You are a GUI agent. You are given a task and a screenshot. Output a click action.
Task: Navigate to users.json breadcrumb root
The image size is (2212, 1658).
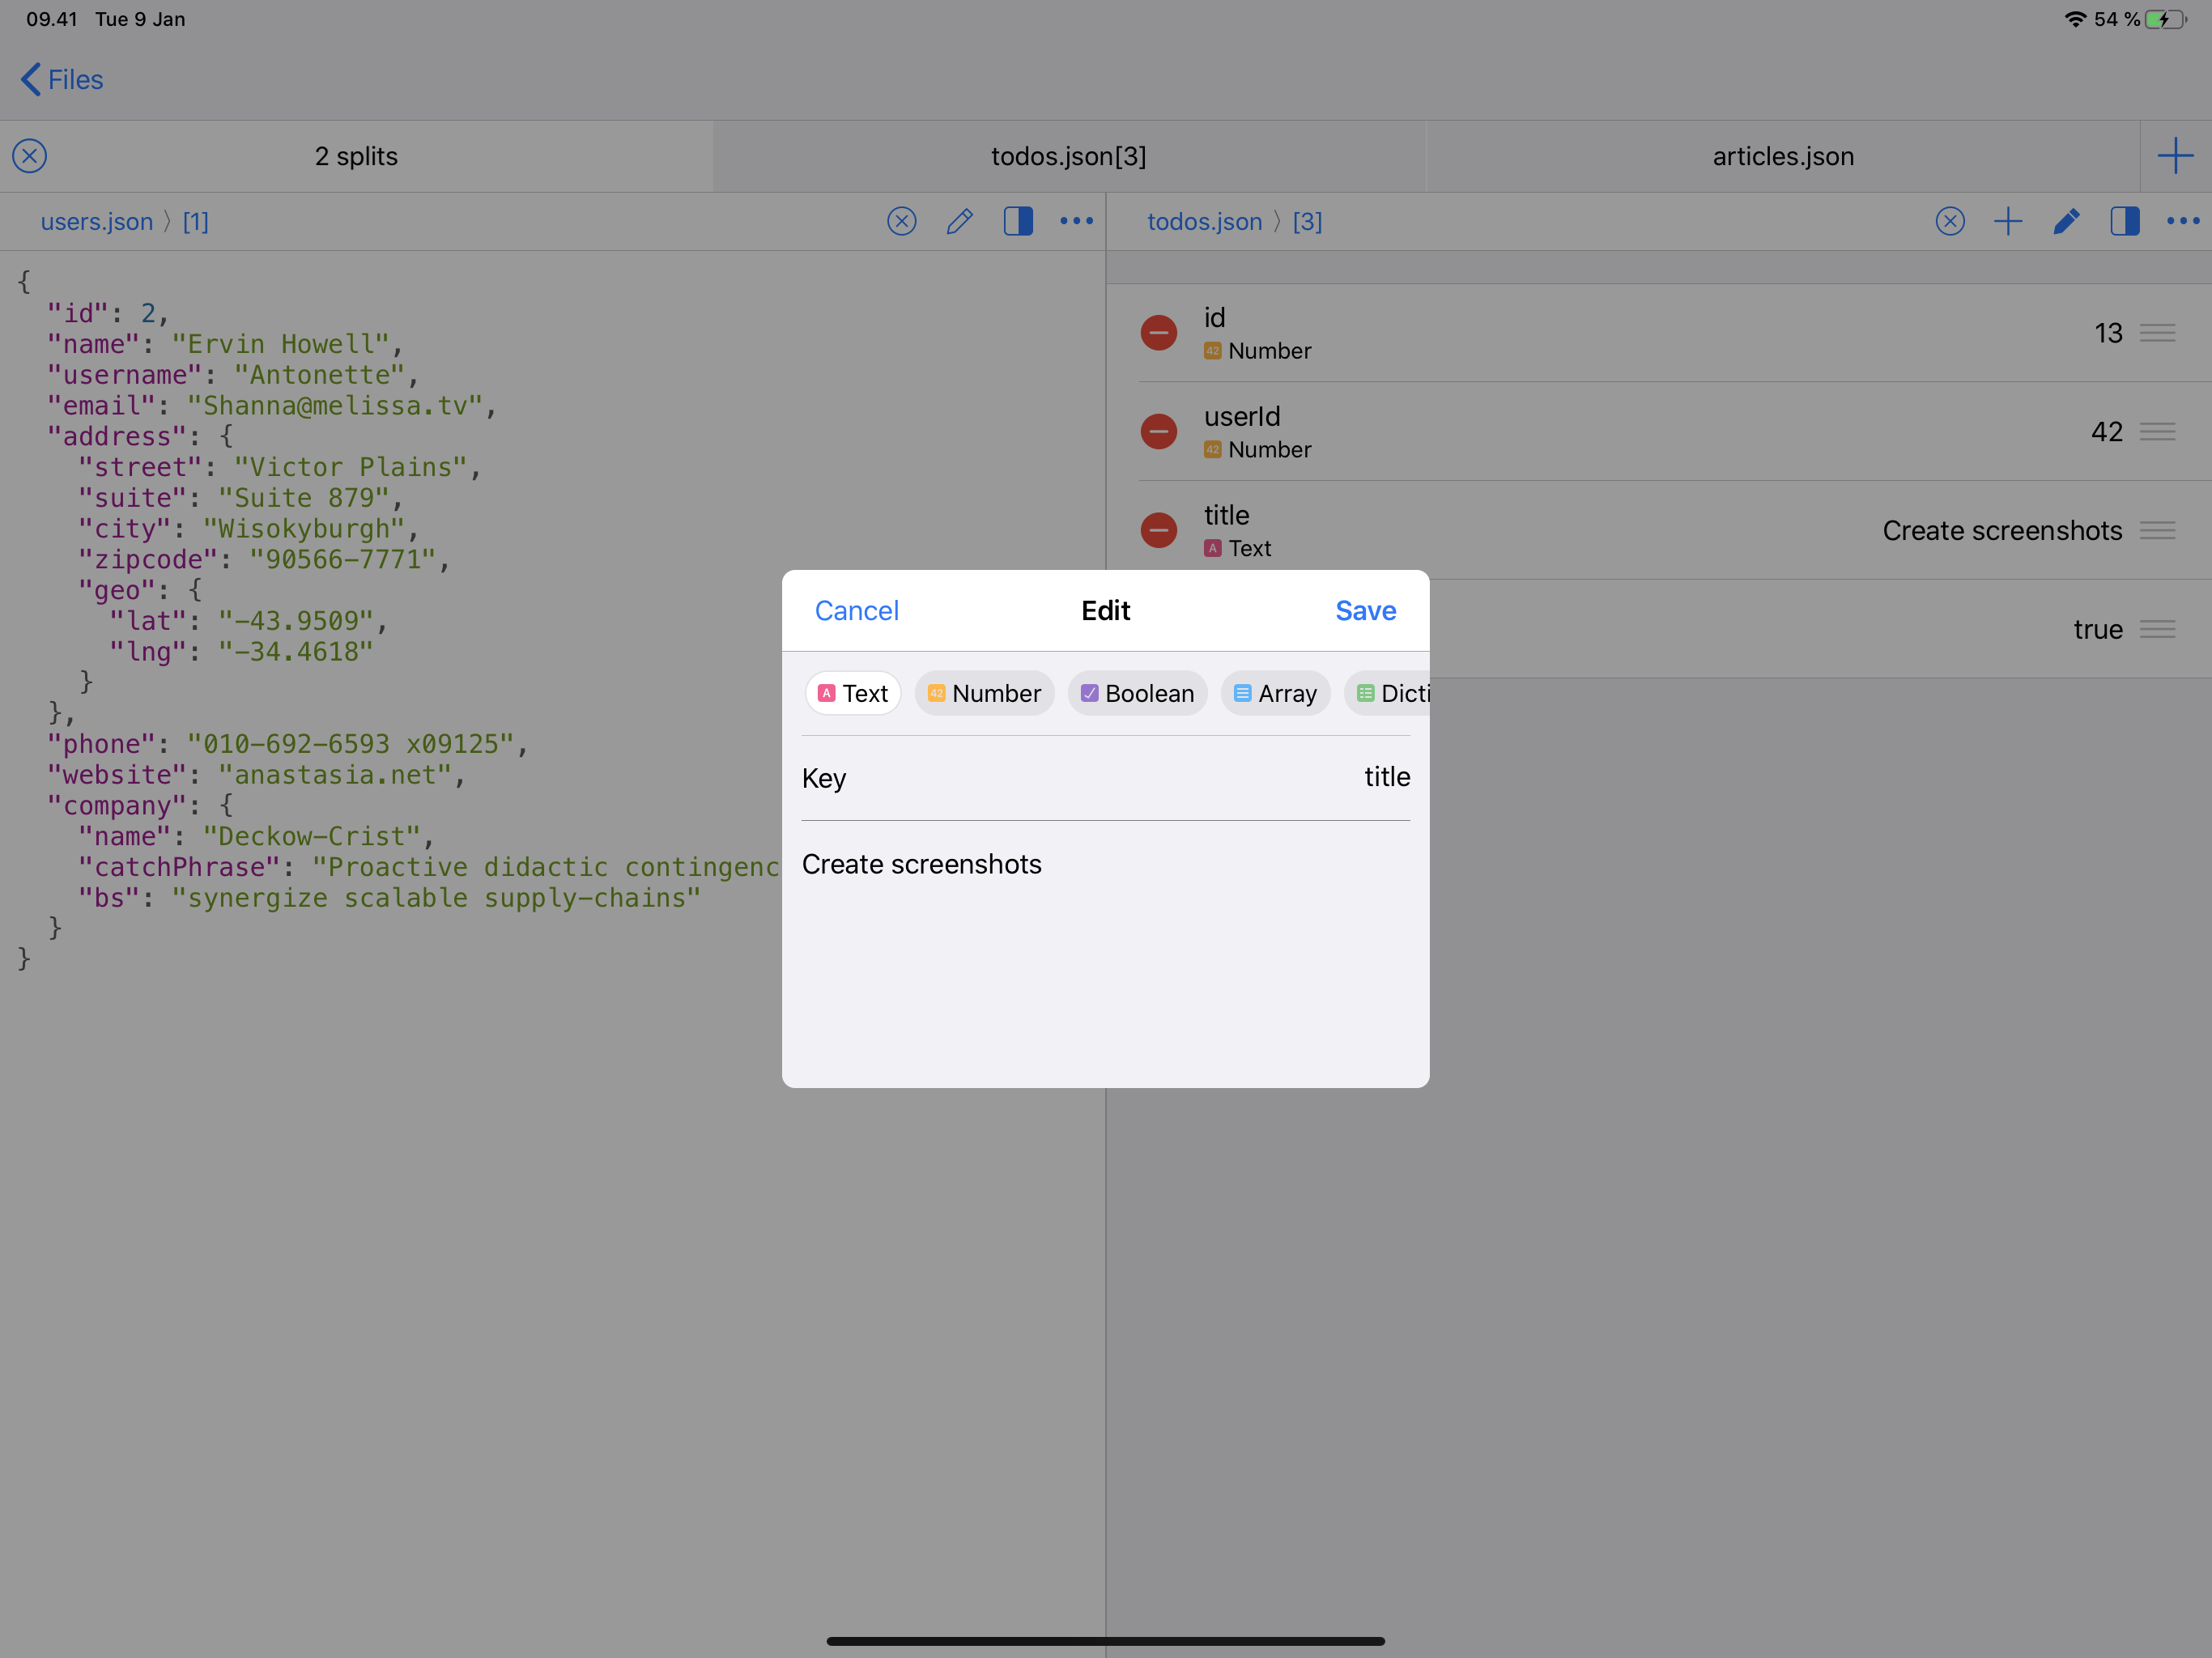(97, 221)
